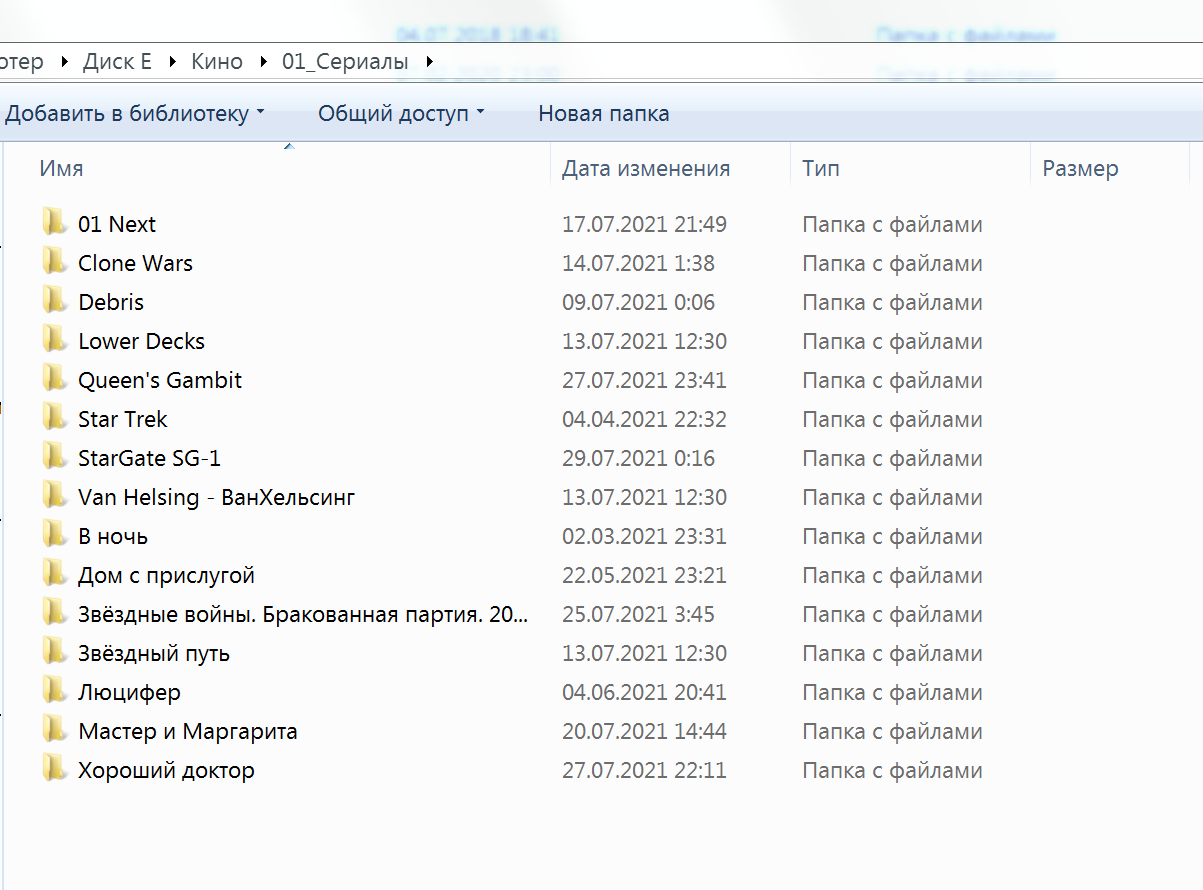Click date 27.07.2021 23:41
This screenshot has height=890, width=1203.
pyautogui.click(x=644, y=380)
